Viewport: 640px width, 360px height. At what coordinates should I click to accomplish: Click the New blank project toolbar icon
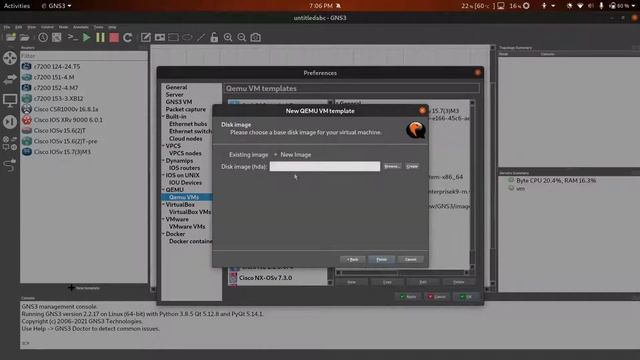[x=11, y=38]
